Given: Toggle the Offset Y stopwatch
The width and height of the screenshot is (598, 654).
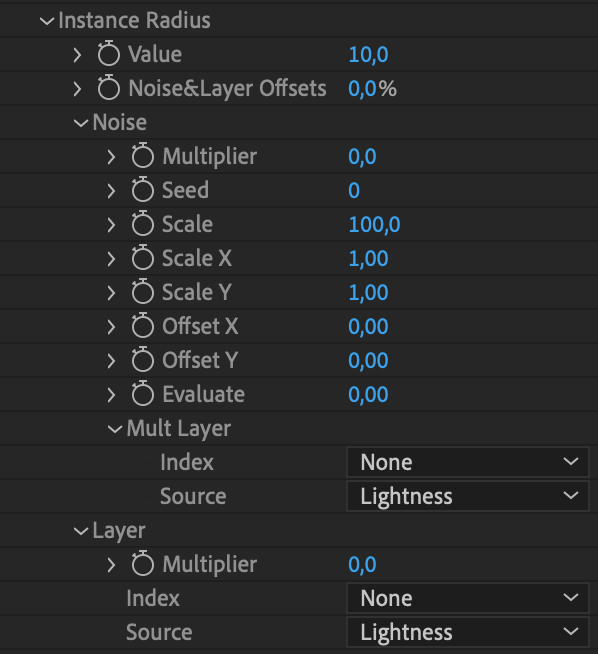Looking at the screenshot, I should coord(143,360).
